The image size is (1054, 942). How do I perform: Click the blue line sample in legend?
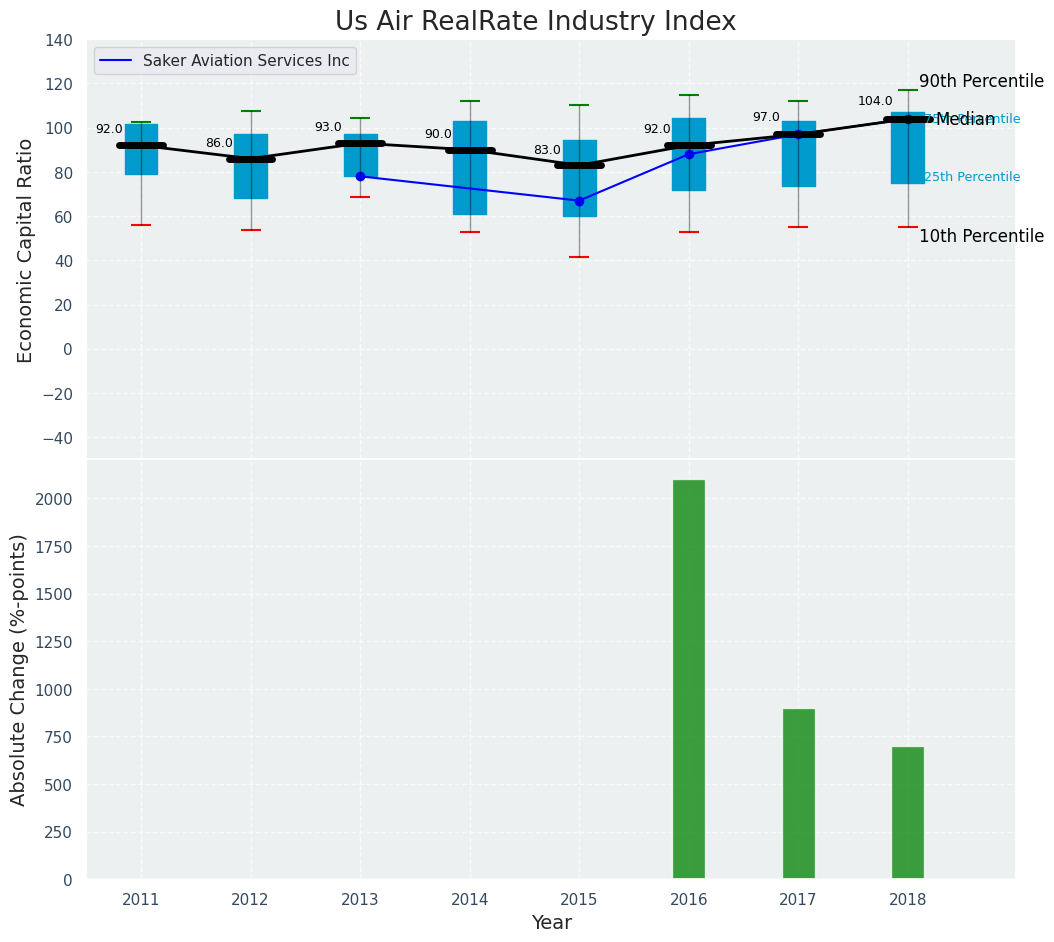118,61
